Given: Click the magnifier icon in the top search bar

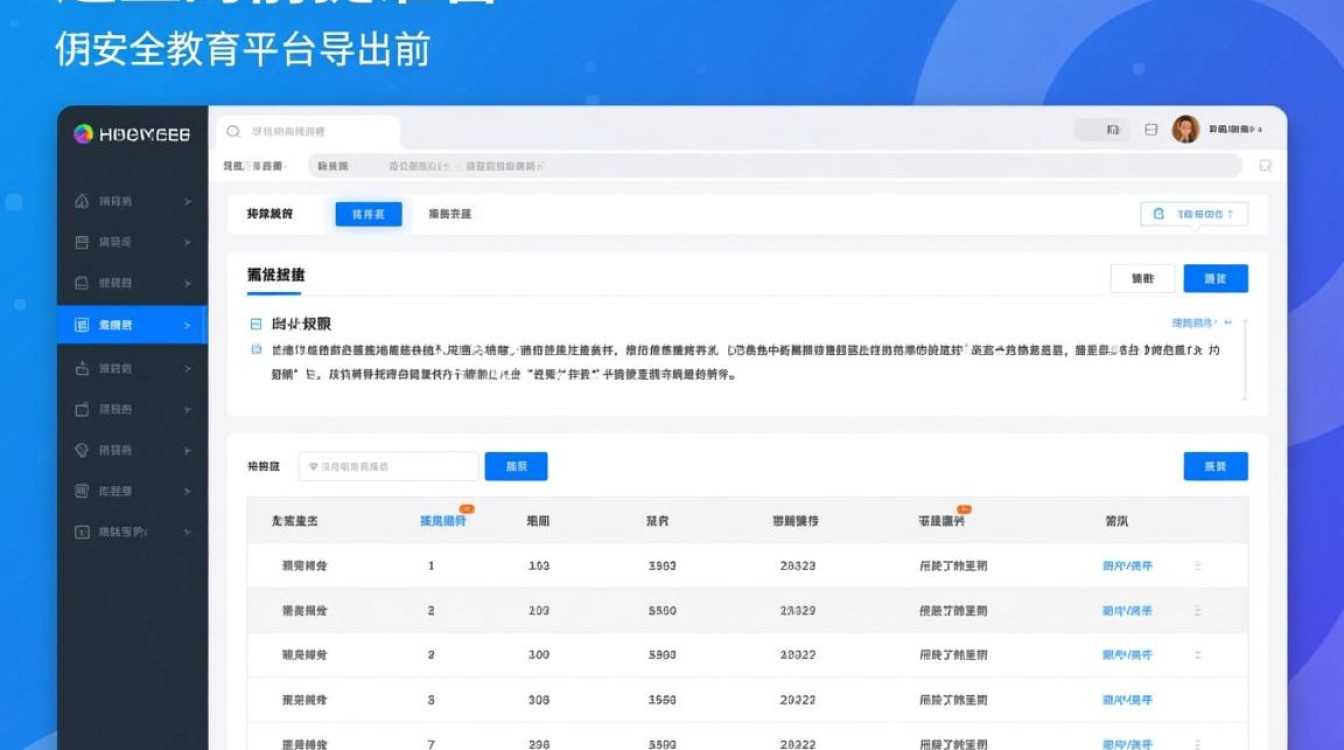Looking at the screenshot, I should pos(231,131).
